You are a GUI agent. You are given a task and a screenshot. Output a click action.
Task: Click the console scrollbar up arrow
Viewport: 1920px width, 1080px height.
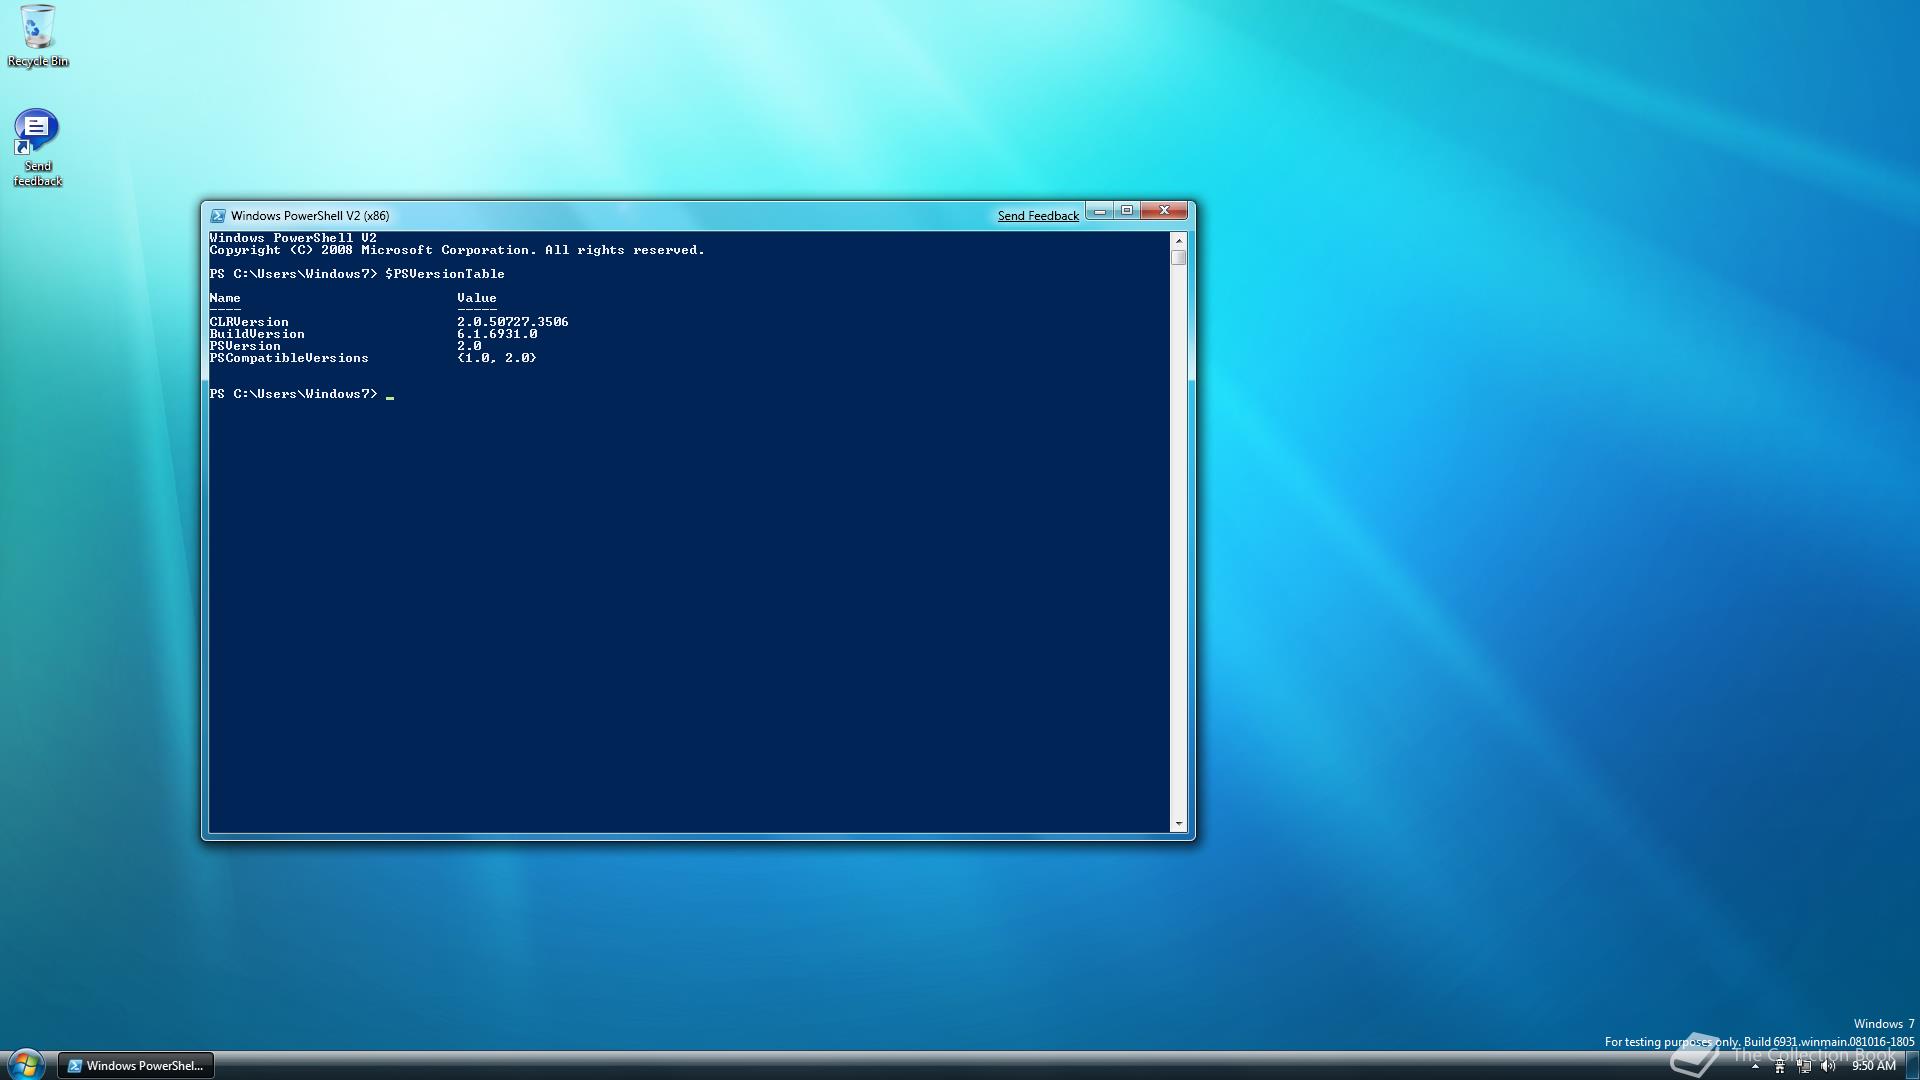coord(1179,240)
